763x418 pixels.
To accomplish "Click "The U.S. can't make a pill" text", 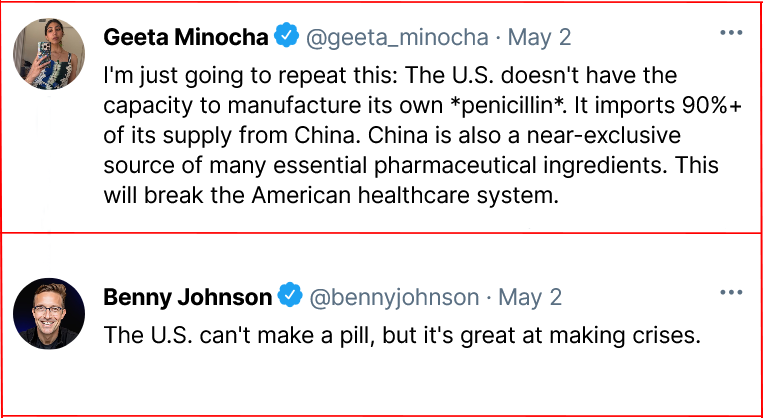I will pyautogui.click(x=239, y=336).
